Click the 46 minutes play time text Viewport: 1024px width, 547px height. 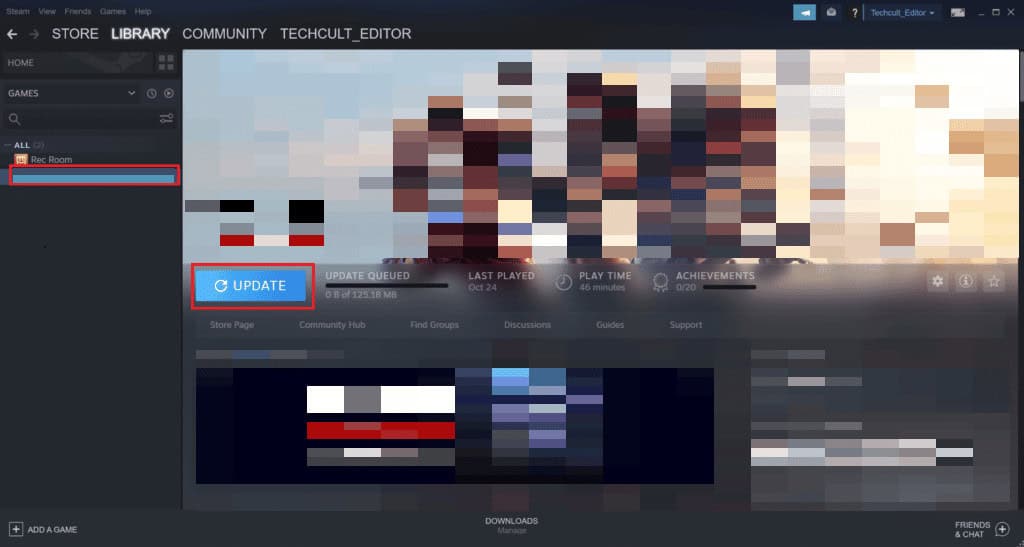pos(602,287)
